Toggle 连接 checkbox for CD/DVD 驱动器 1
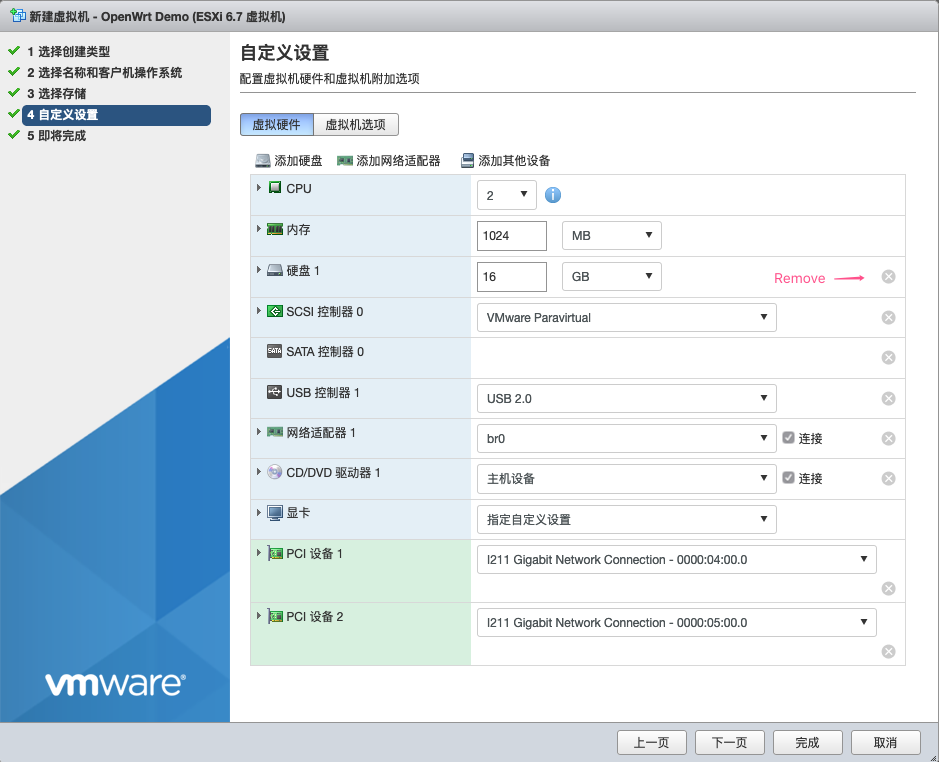 tap(789, 478)
